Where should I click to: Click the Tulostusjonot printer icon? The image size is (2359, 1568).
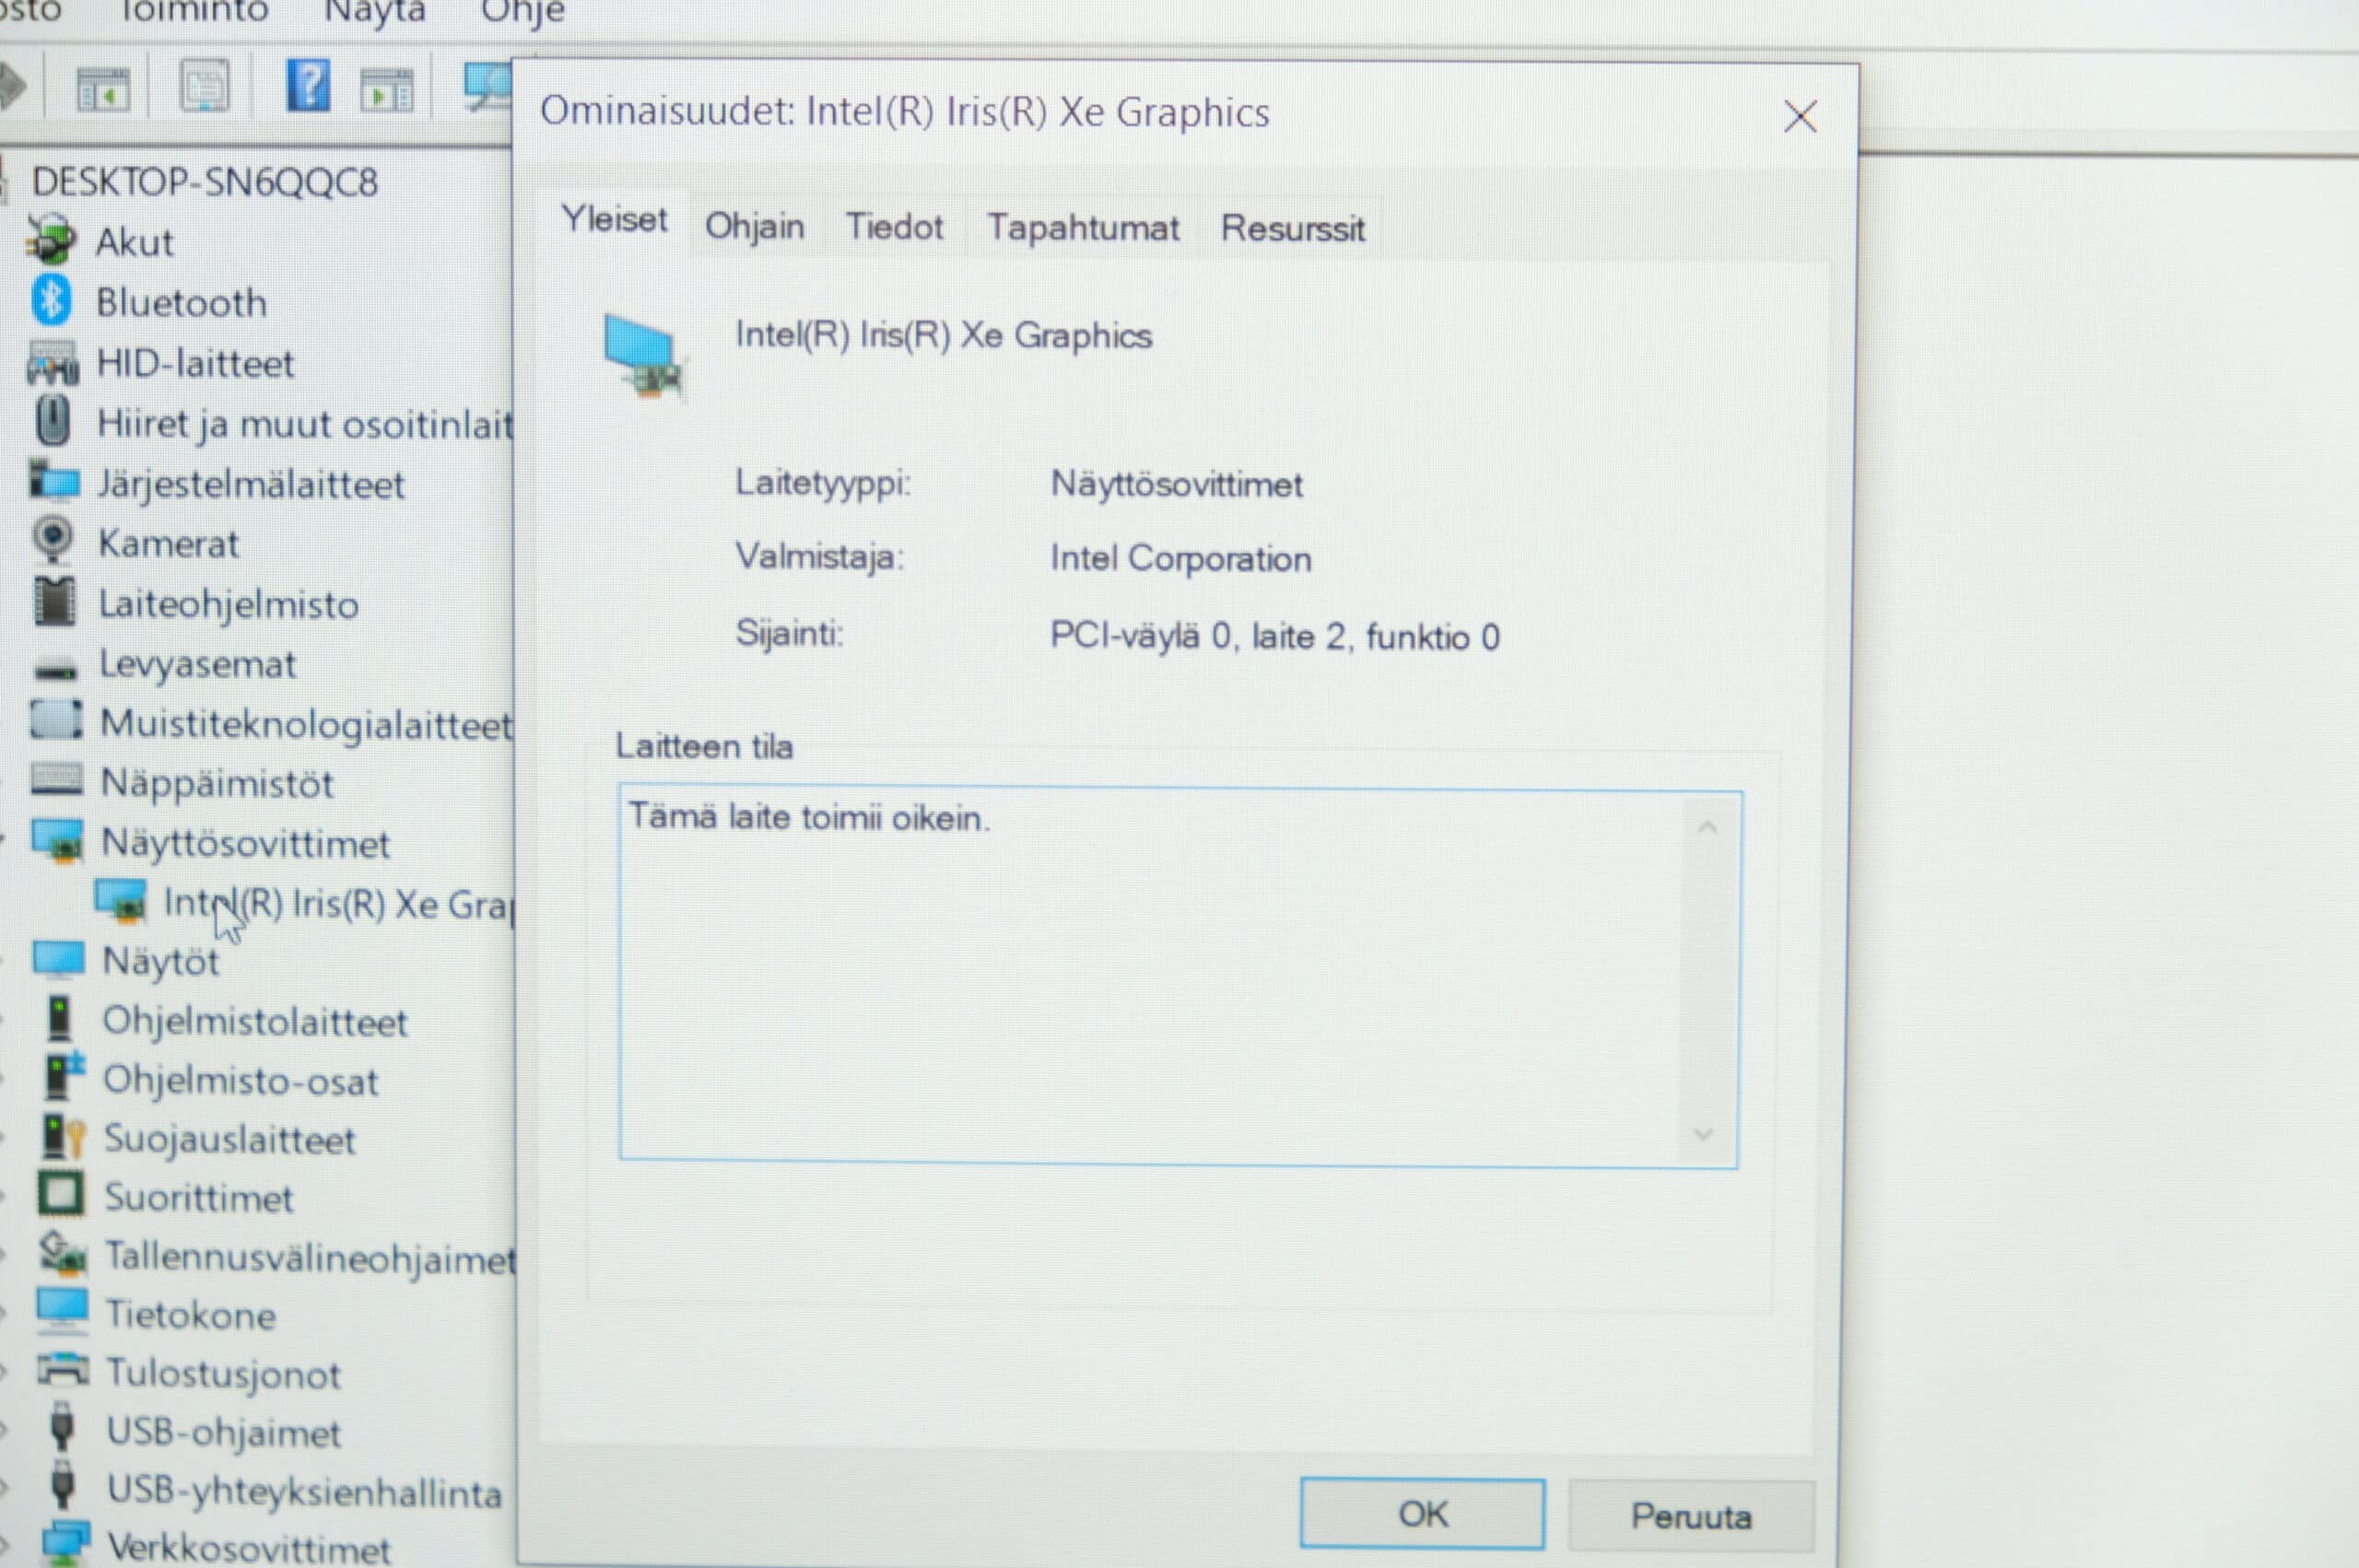63,1370
